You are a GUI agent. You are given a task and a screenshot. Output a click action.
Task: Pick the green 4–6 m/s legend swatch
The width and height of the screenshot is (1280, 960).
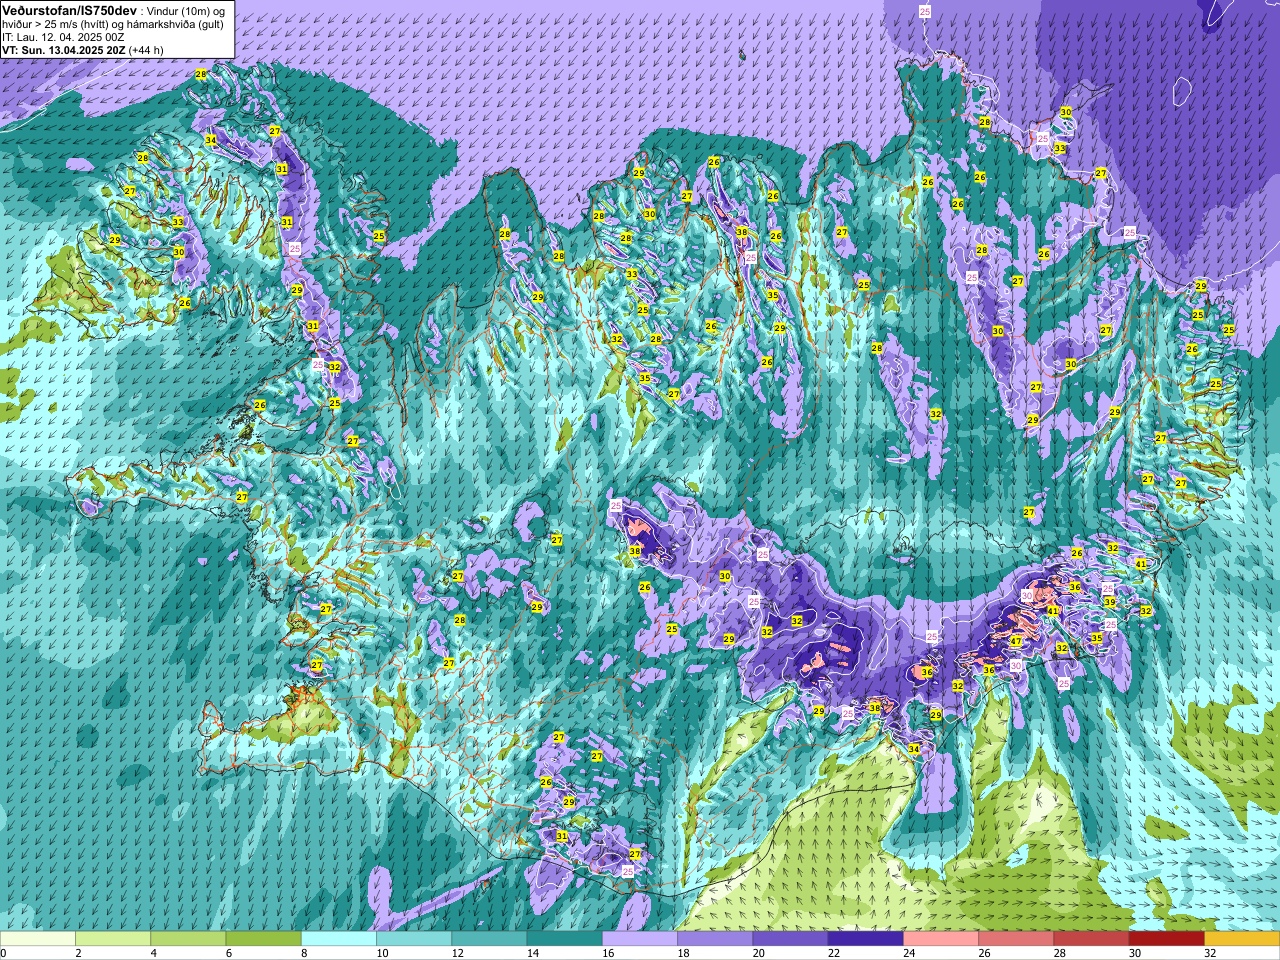(188, 939)
